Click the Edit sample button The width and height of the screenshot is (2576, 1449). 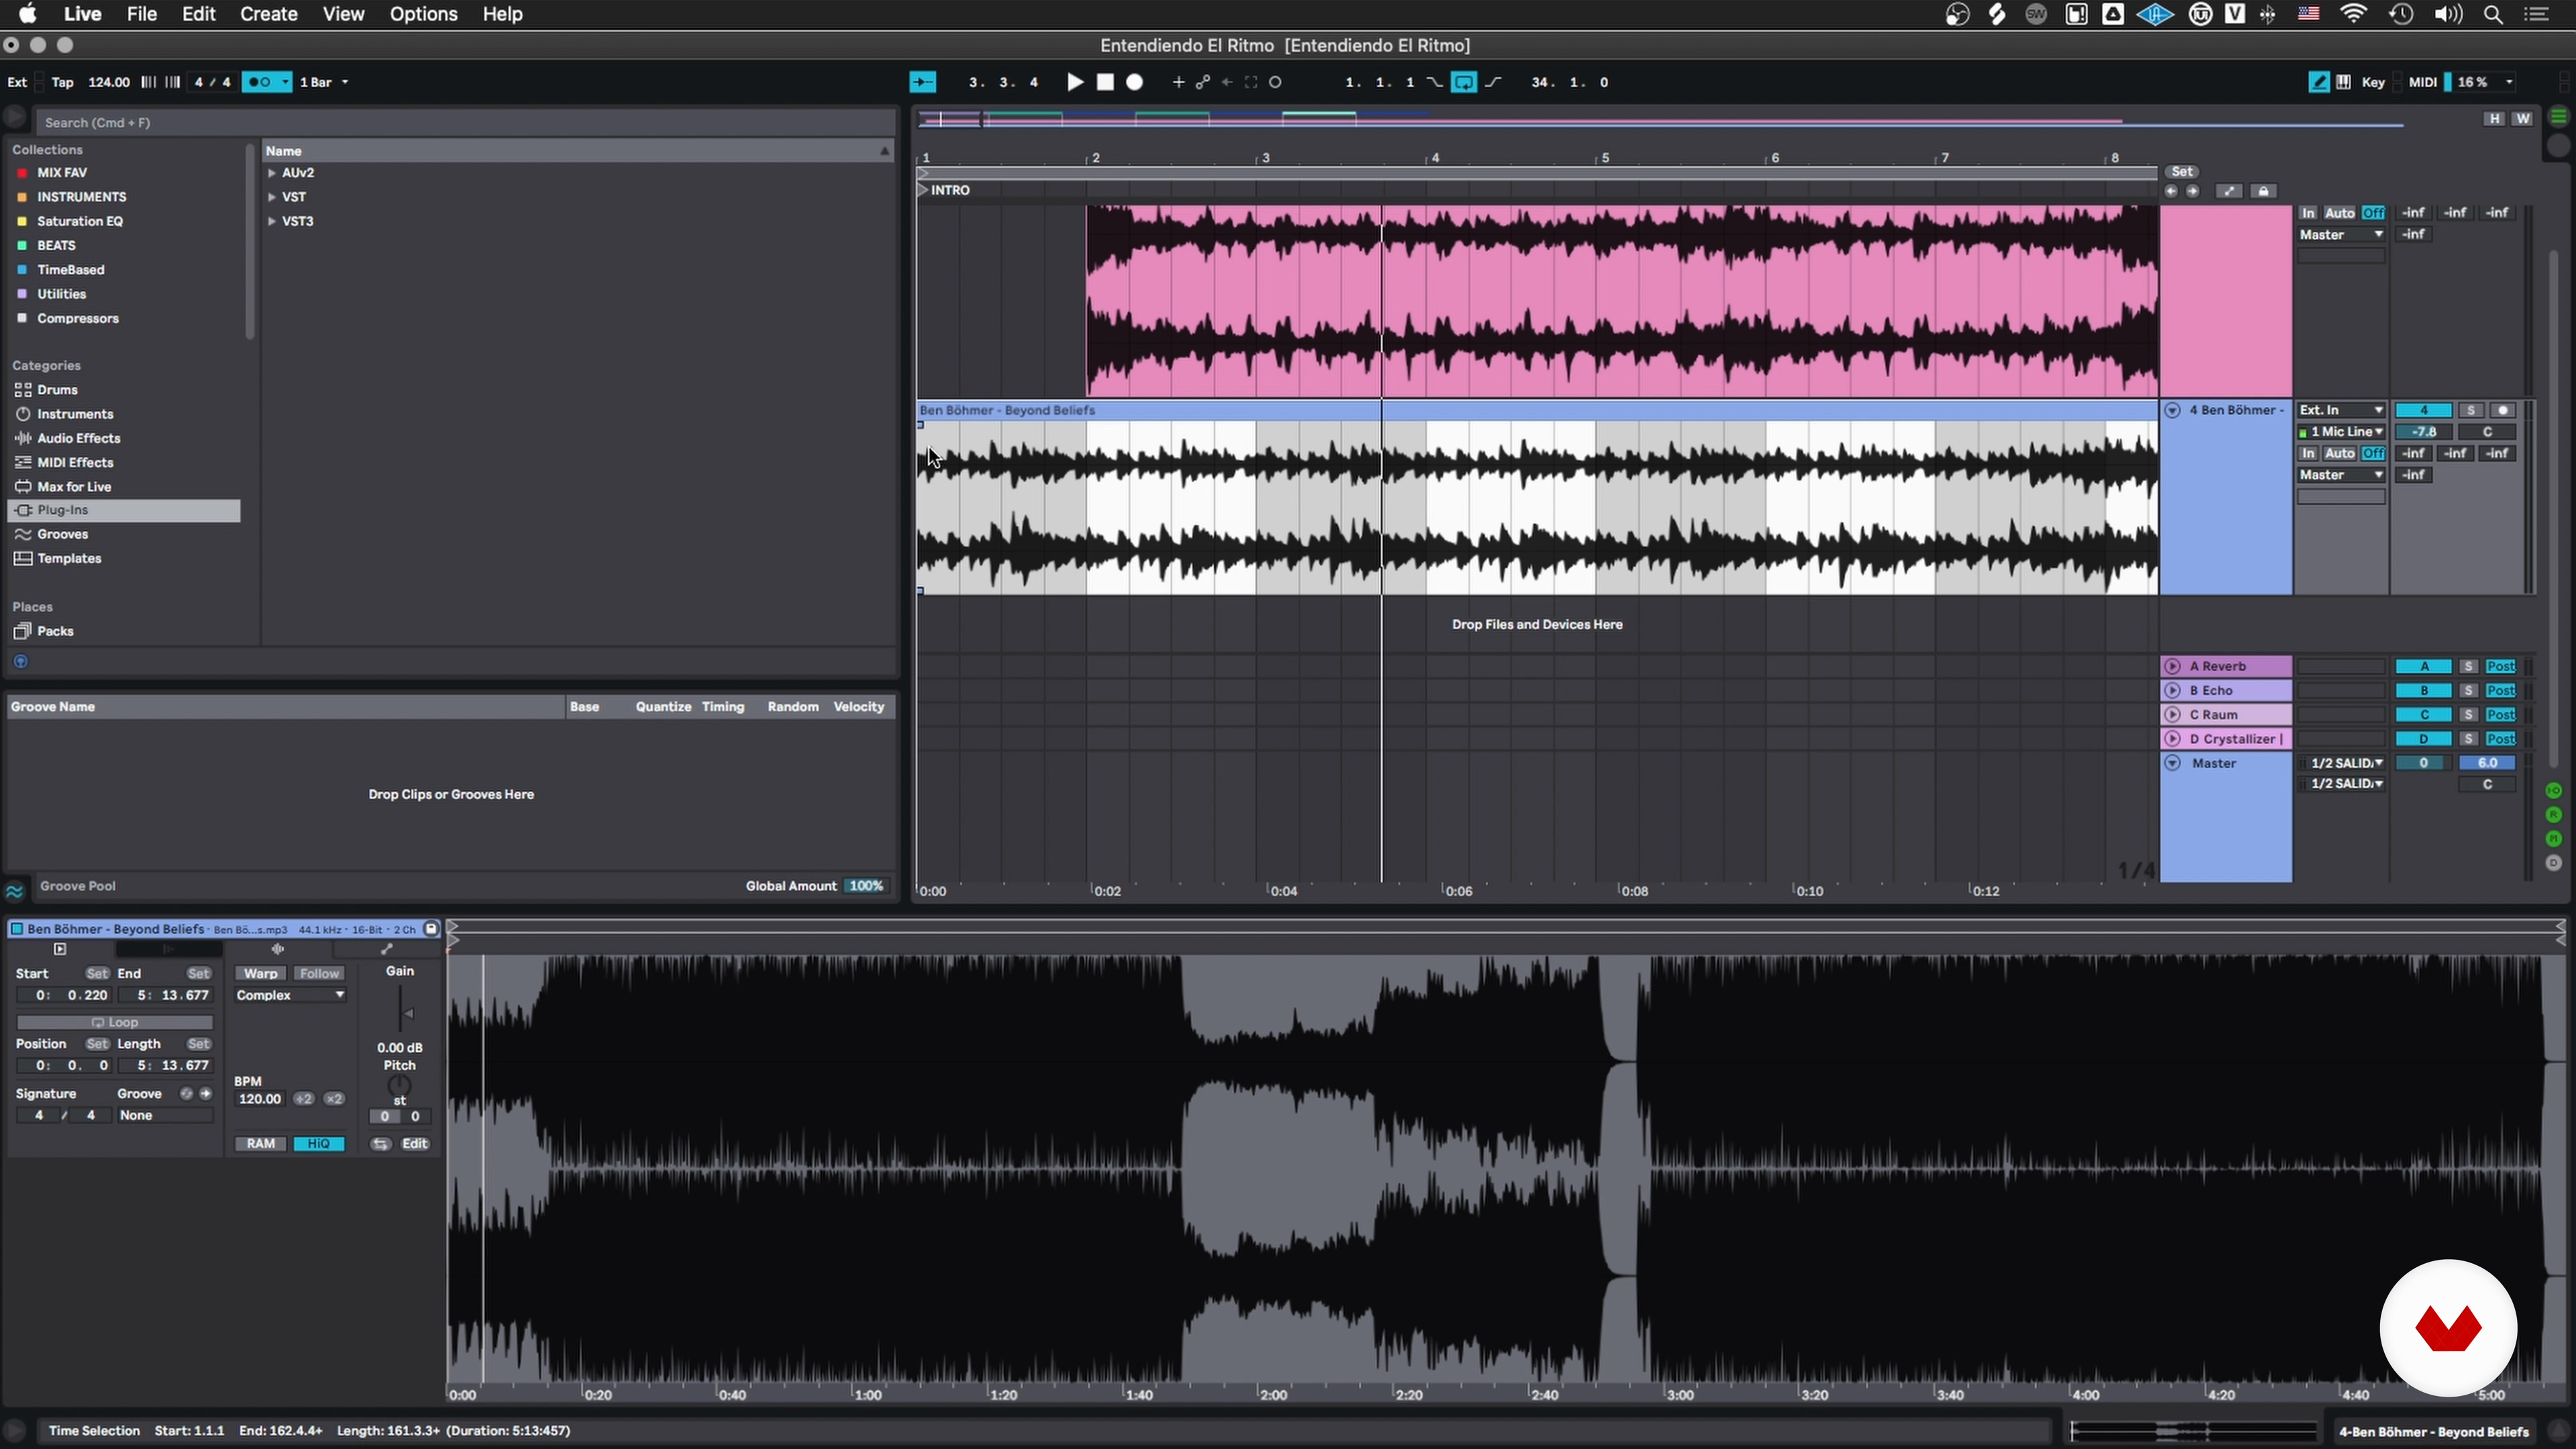(x=414, y=1144)
